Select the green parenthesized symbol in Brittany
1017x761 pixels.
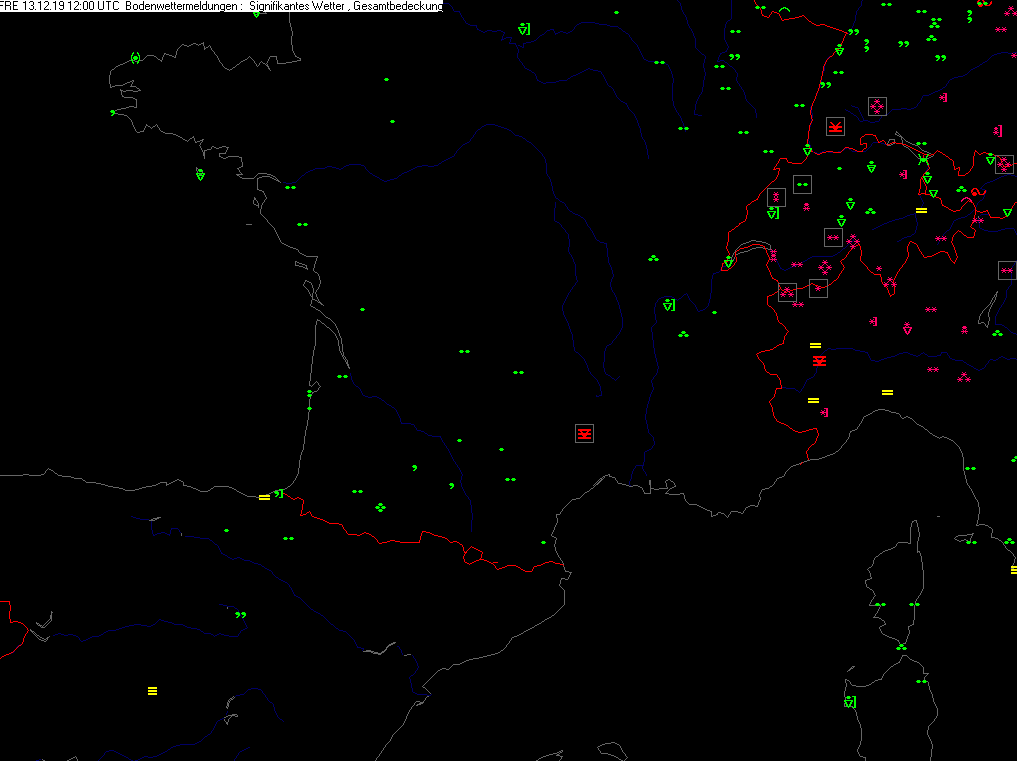point(135,58)
